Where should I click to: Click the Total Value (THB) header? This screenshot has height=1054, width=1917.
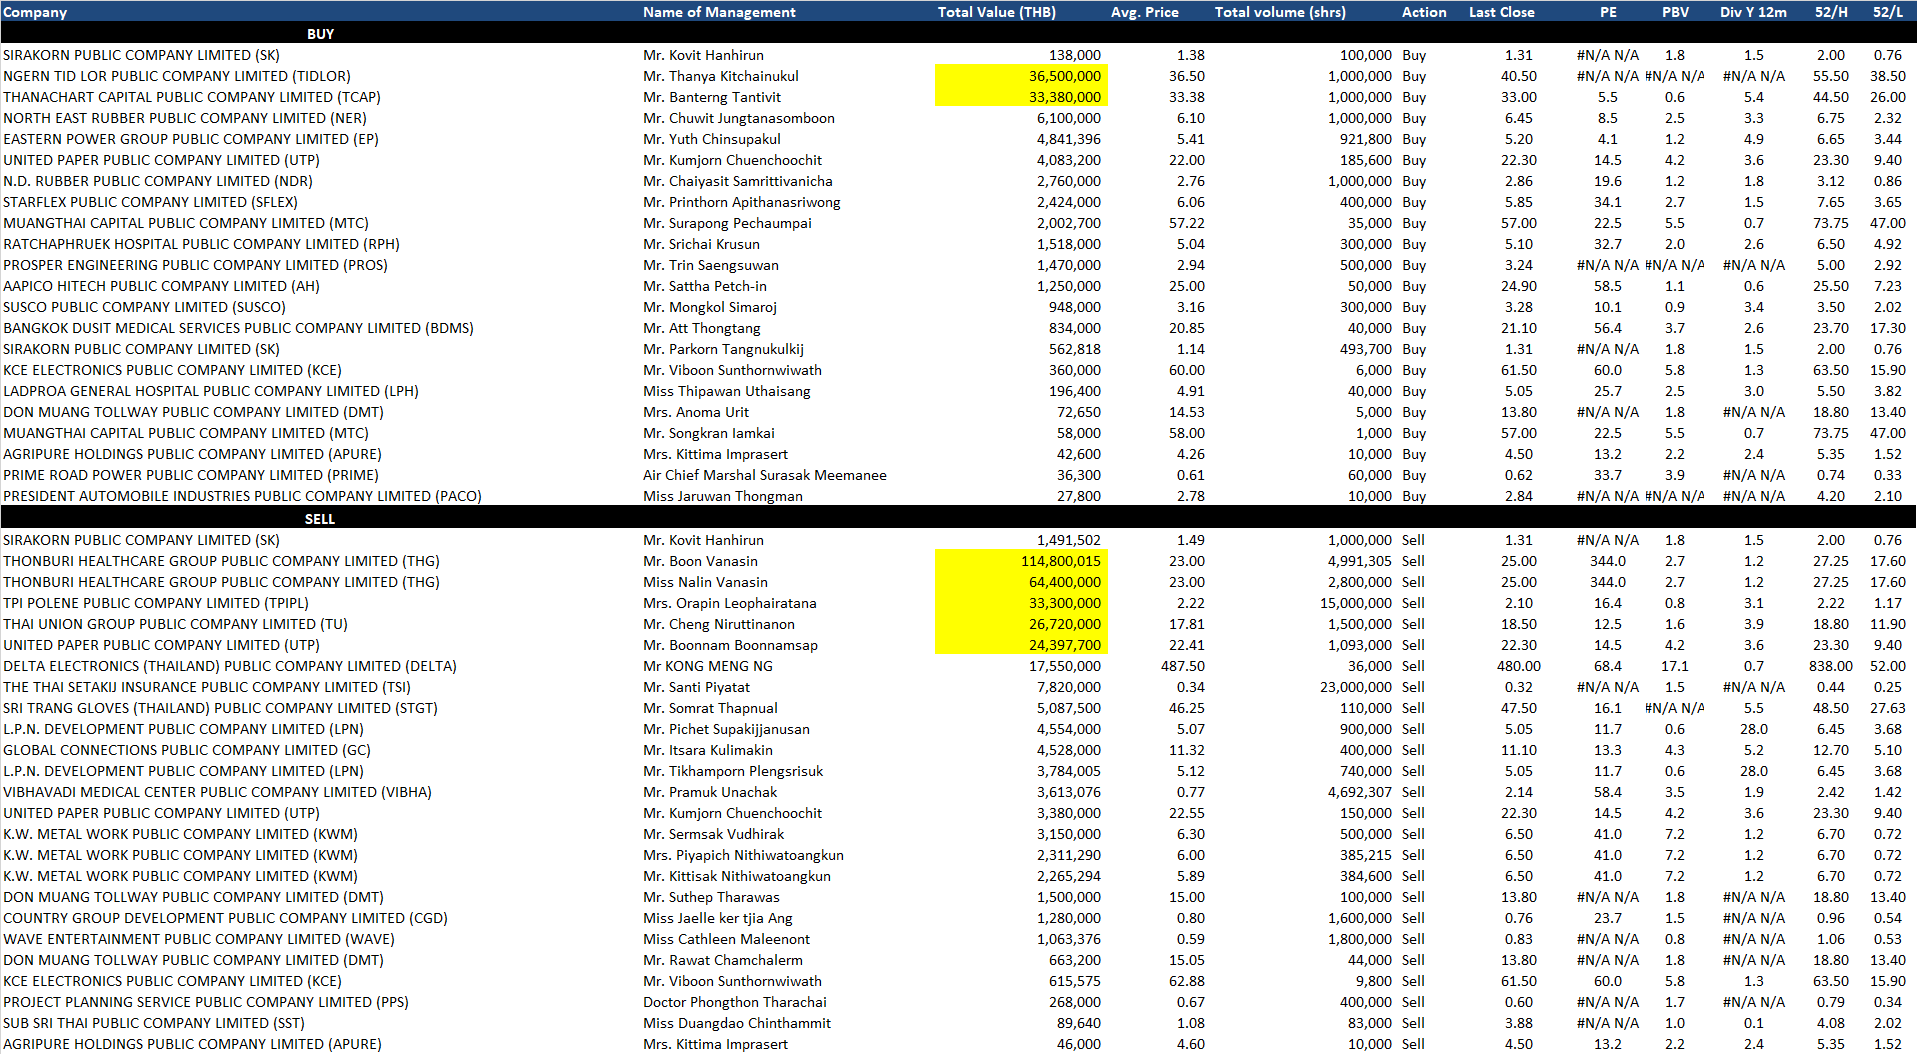click(x=996, y=12)
